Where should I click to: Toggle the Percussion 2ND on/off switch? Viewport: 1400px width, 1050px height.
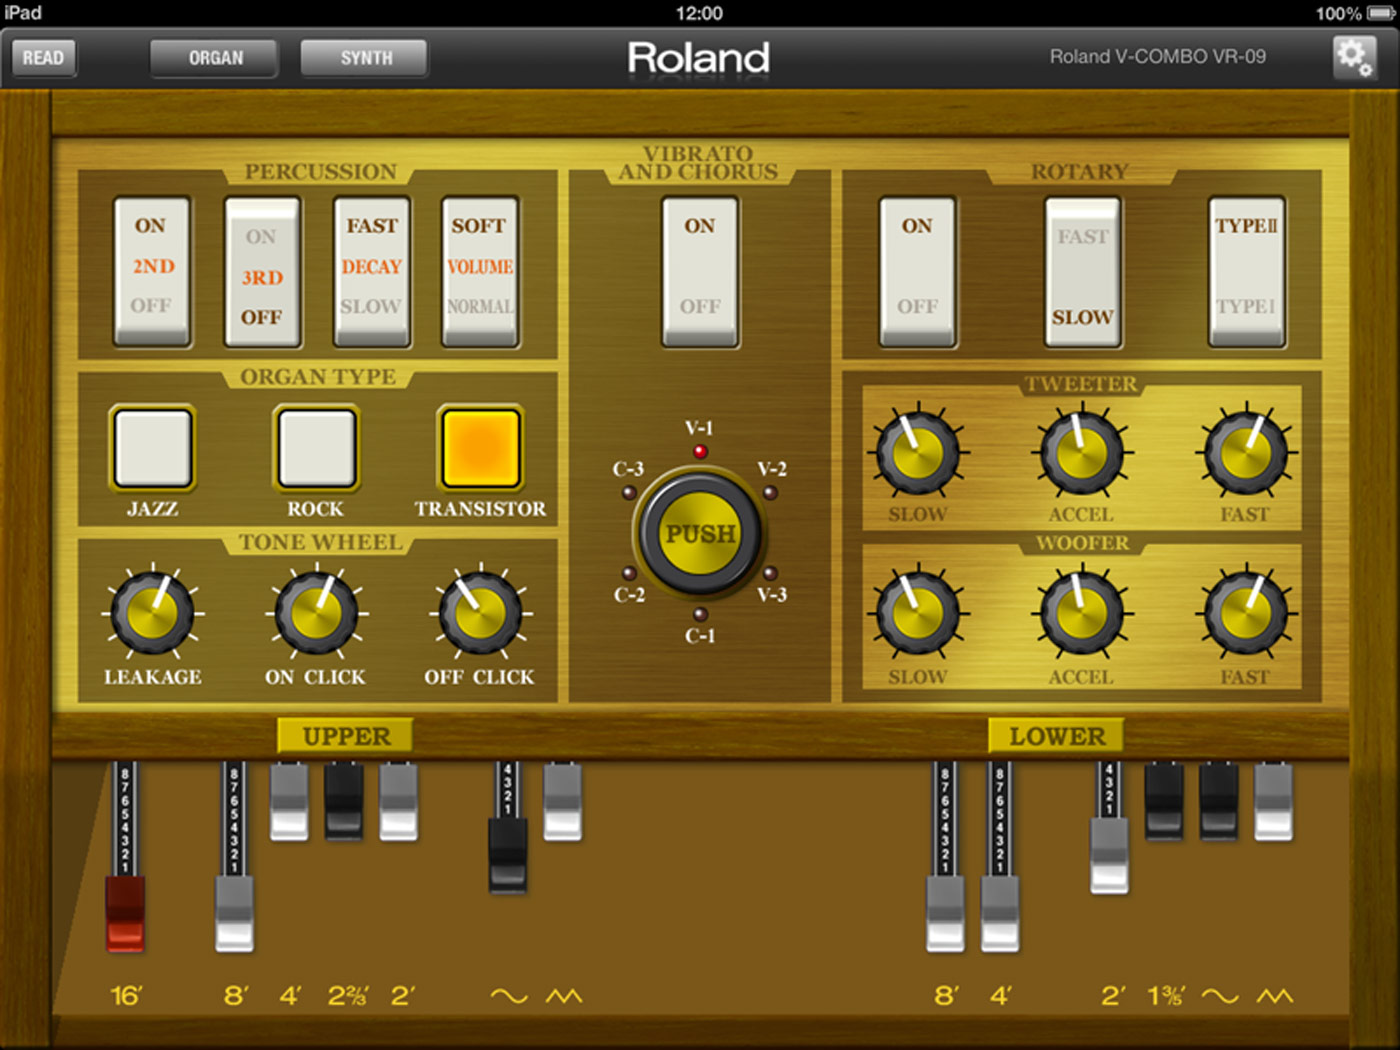pos(152,271)
